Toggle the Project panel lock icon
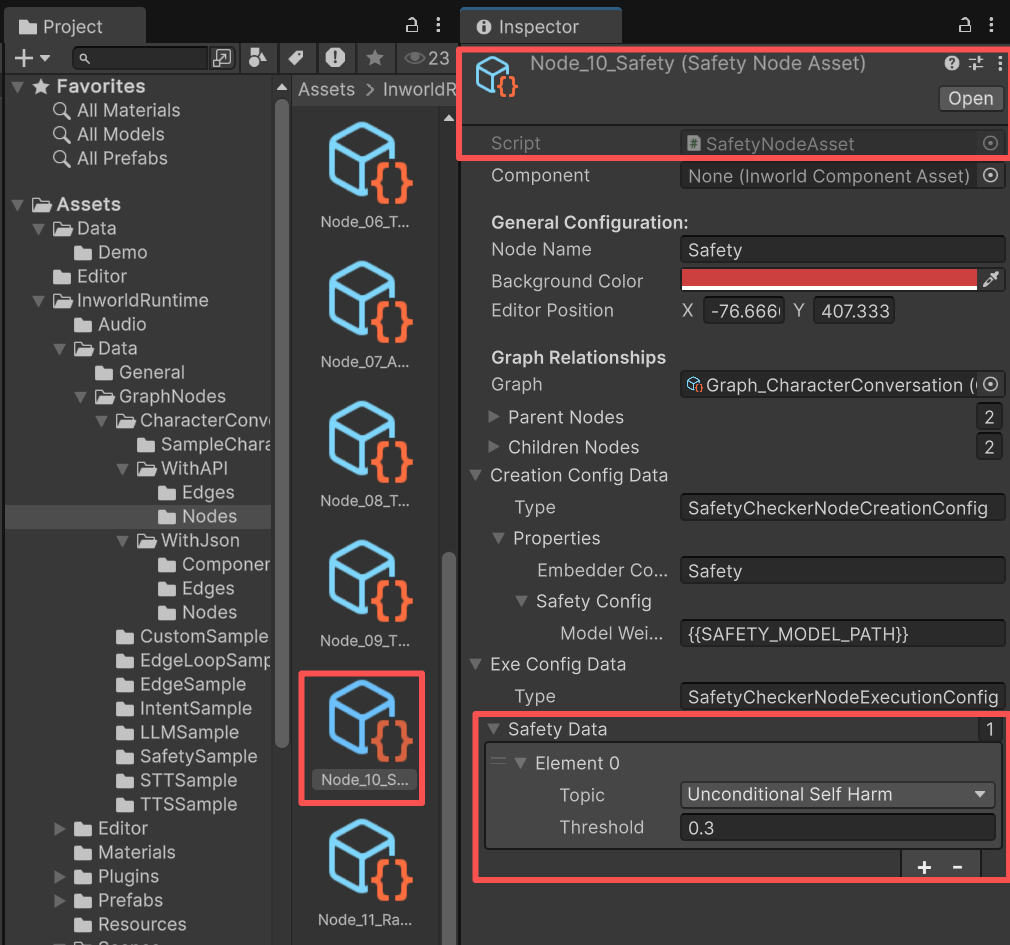1010x945 pixels. pos(412,25)
